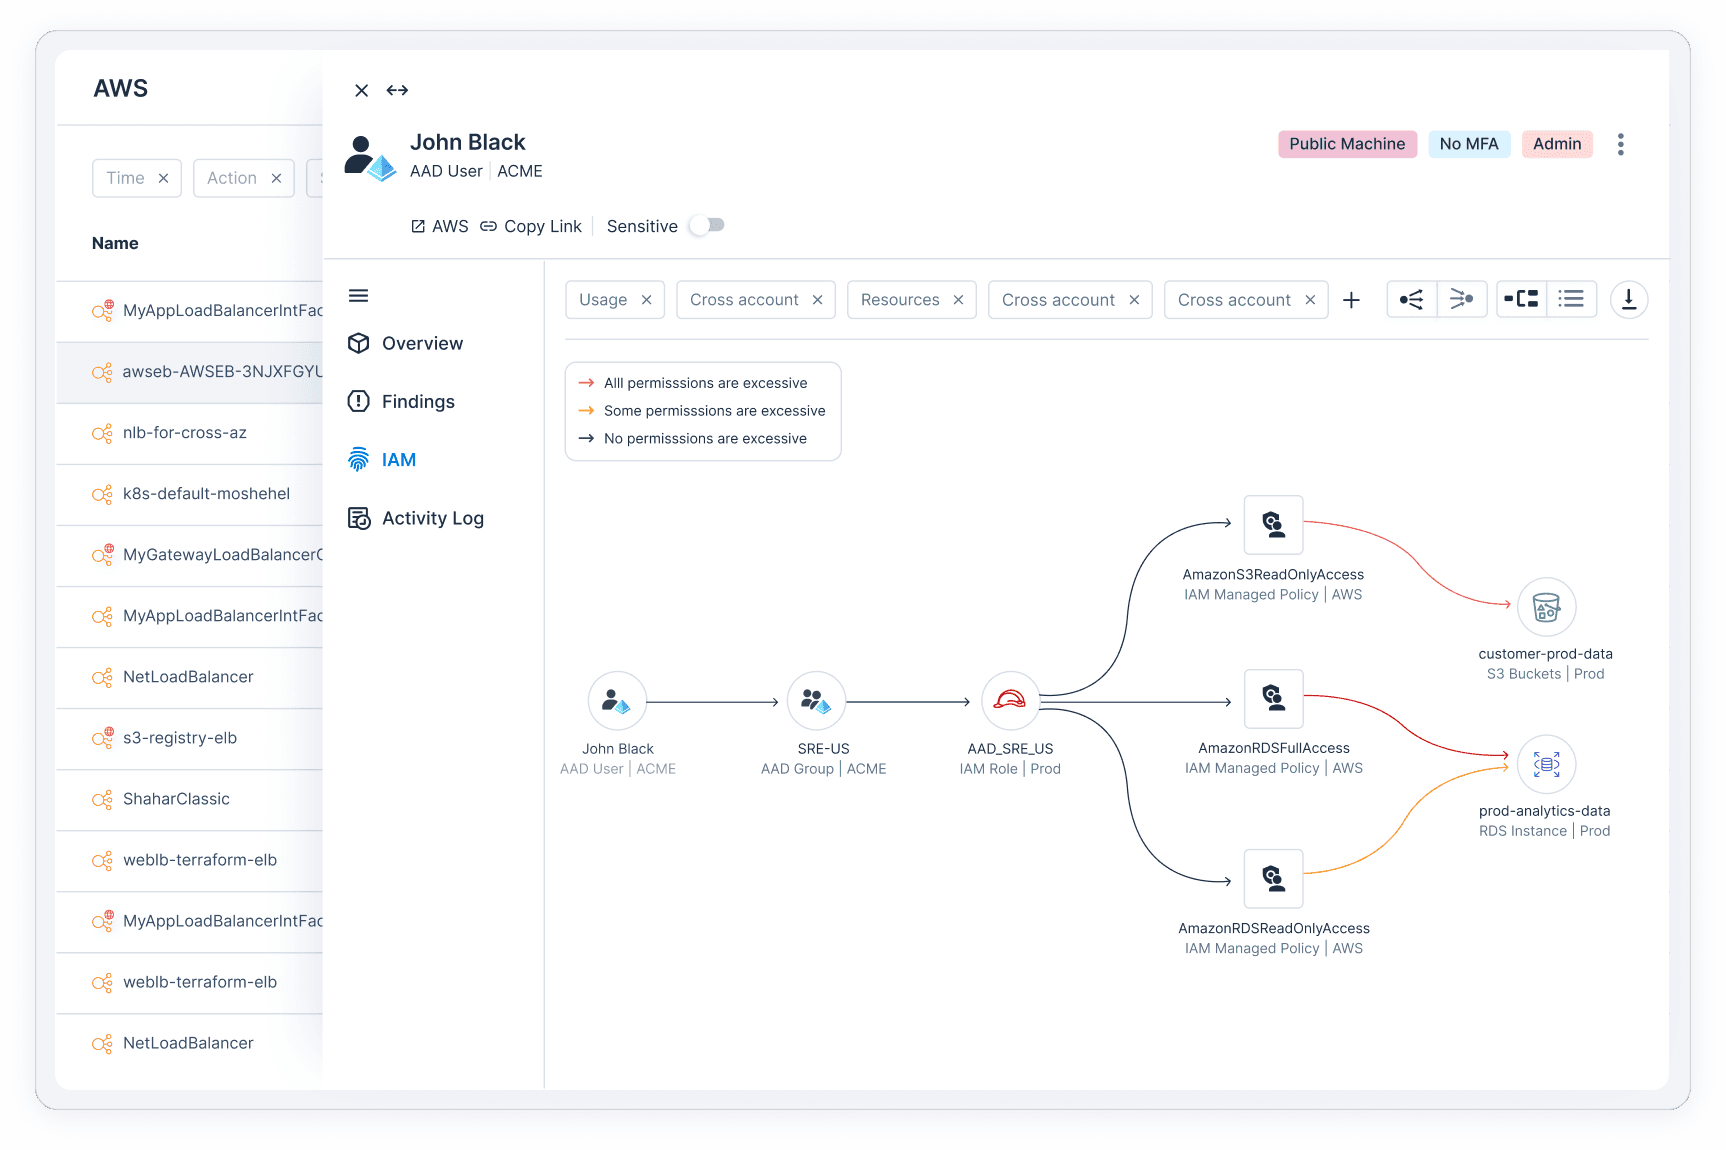Click the Action filter chip label
The image size is (1726, 1150).
coord(231,178)
